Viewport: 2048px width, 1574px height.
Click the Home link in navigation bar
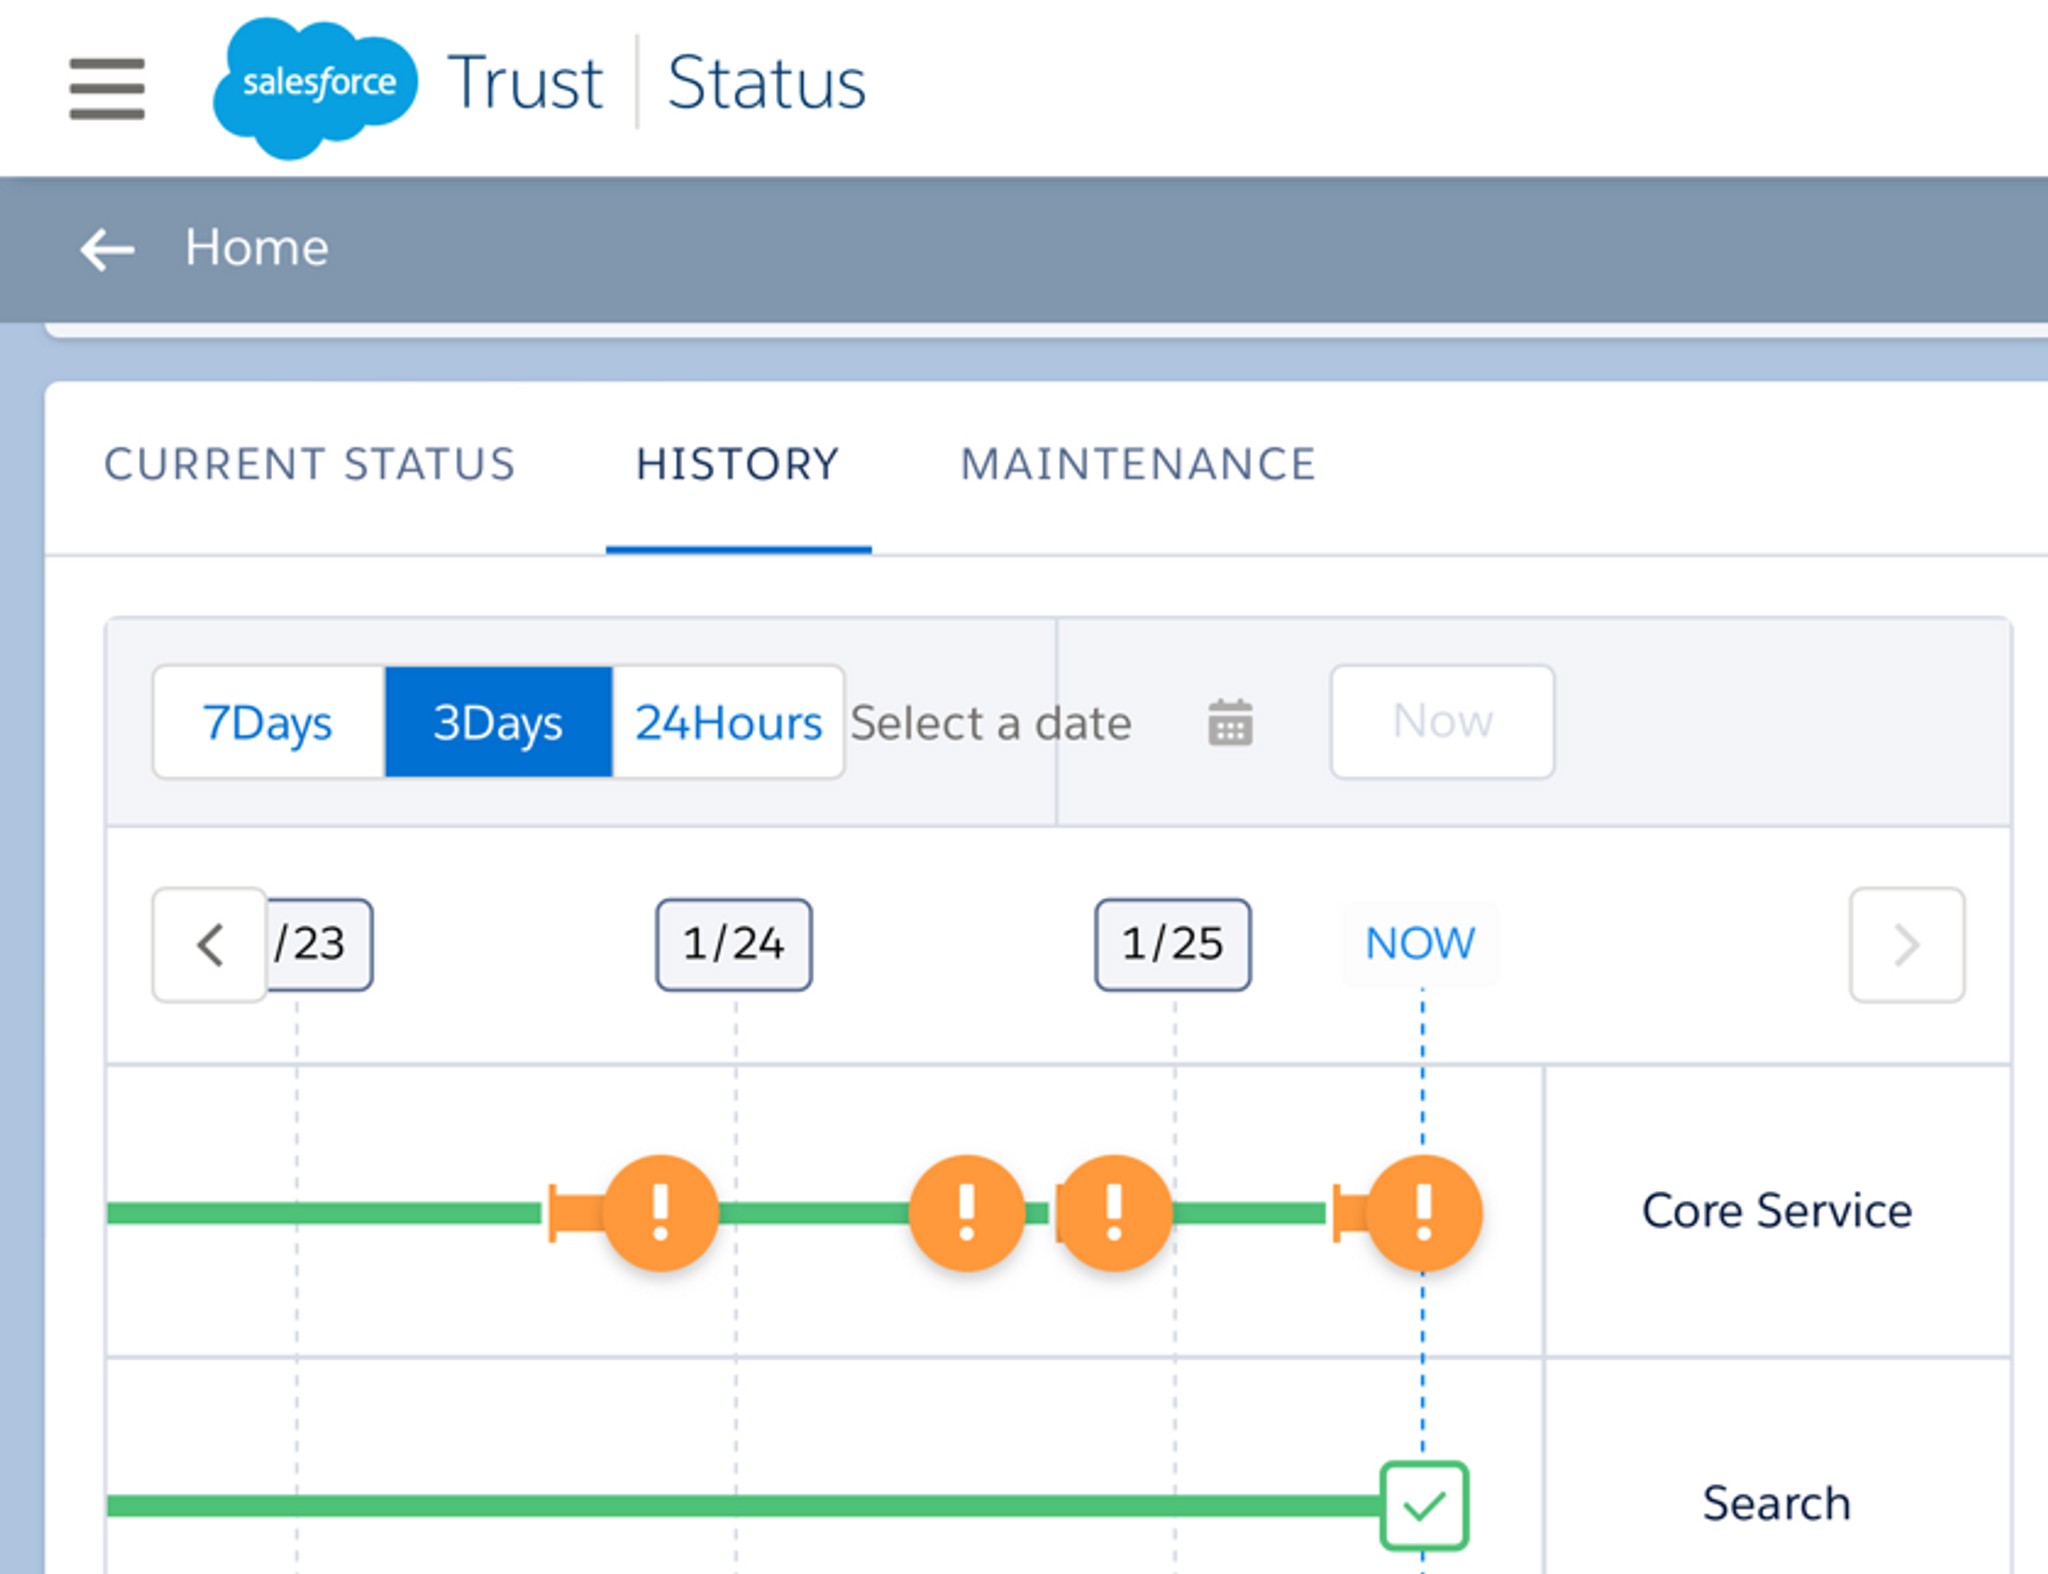(x=257, y=248)
